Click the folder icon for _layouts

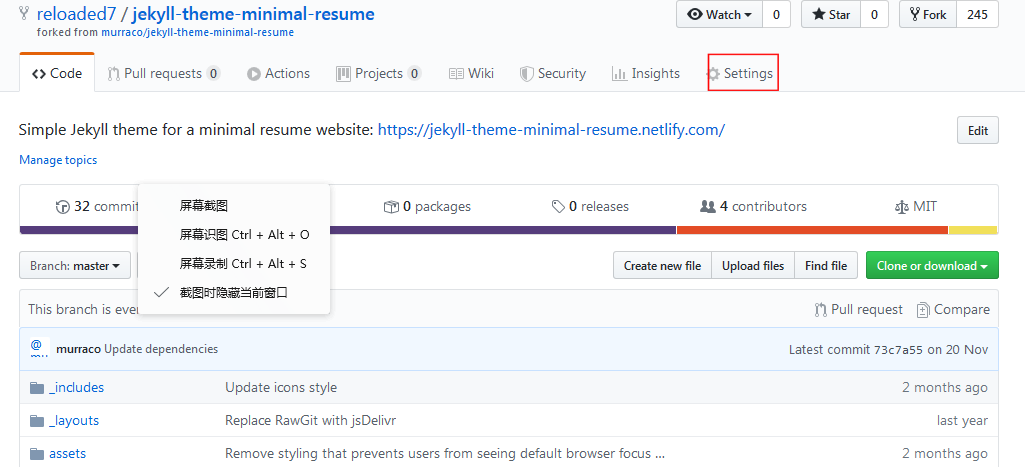(37, 421)
